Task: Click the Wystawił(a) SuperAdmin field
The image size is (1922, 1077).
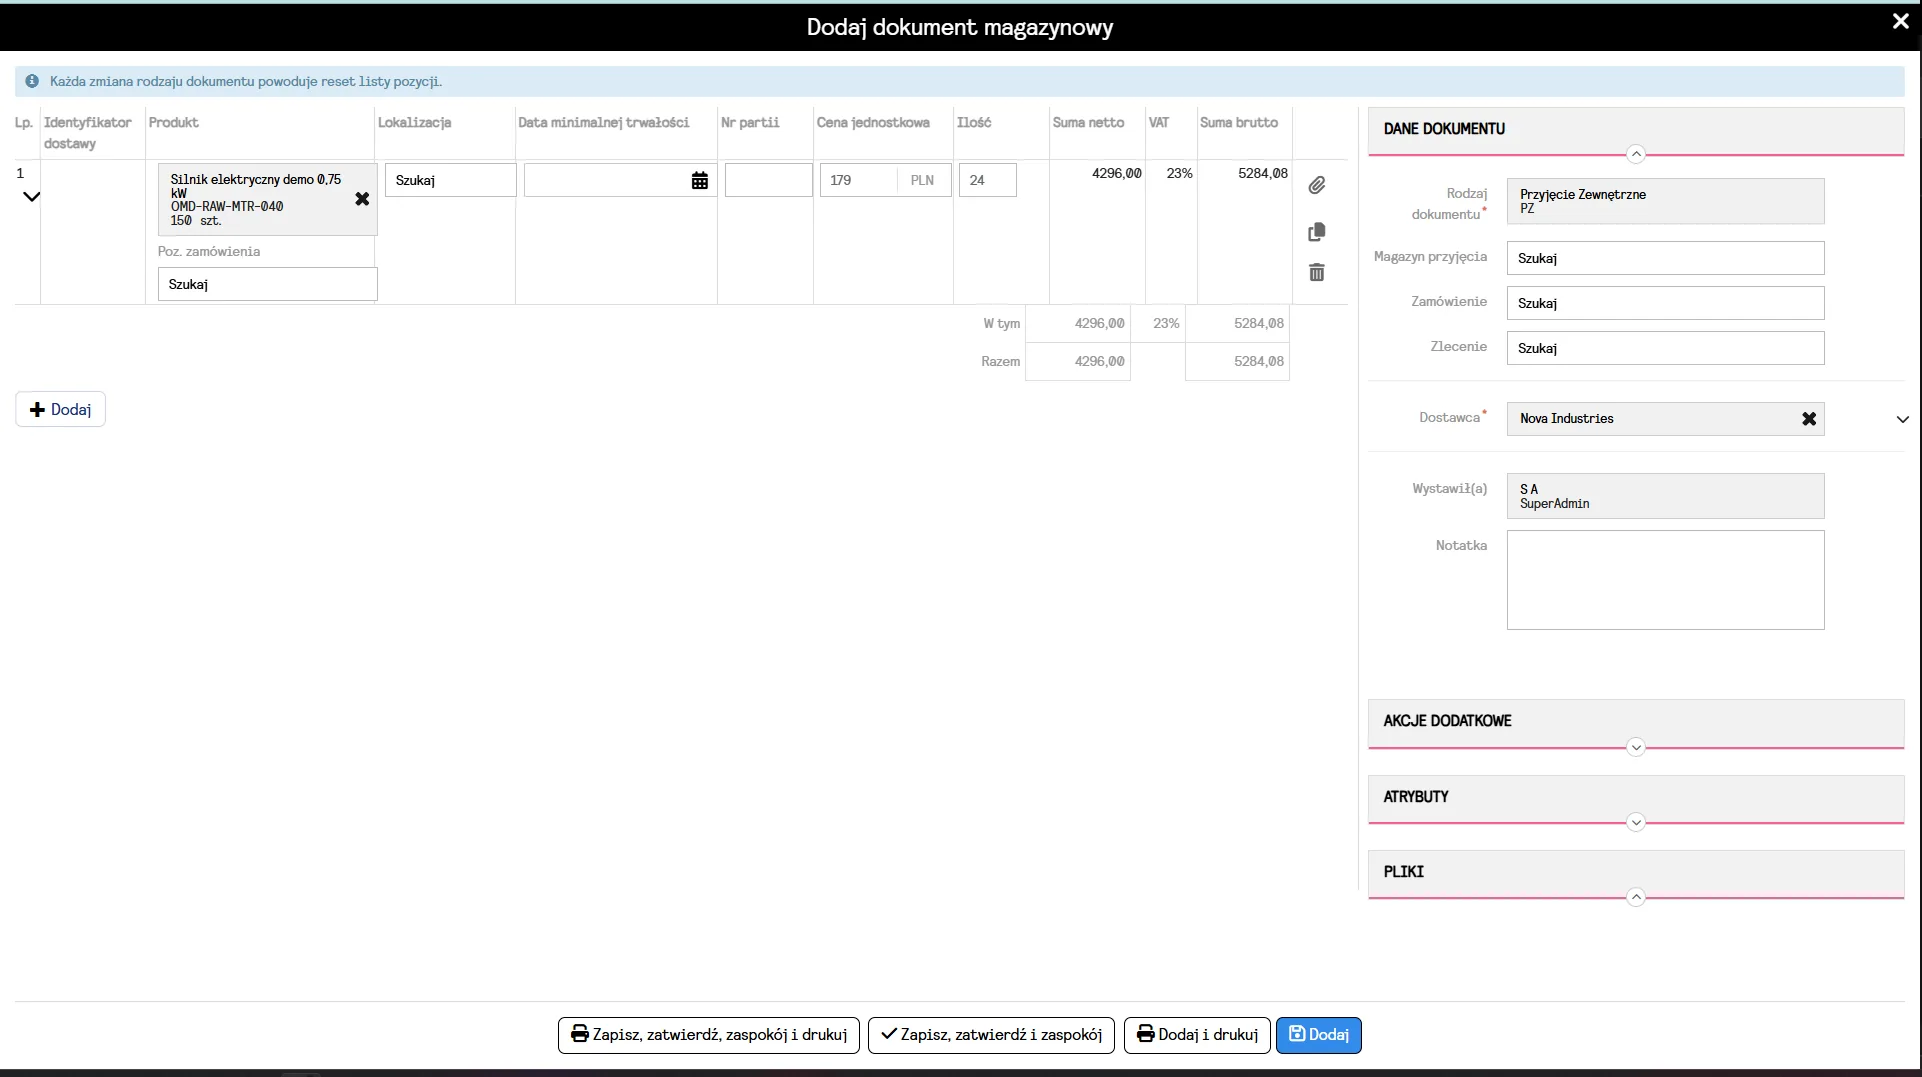Action: [x=1665, y=496]
